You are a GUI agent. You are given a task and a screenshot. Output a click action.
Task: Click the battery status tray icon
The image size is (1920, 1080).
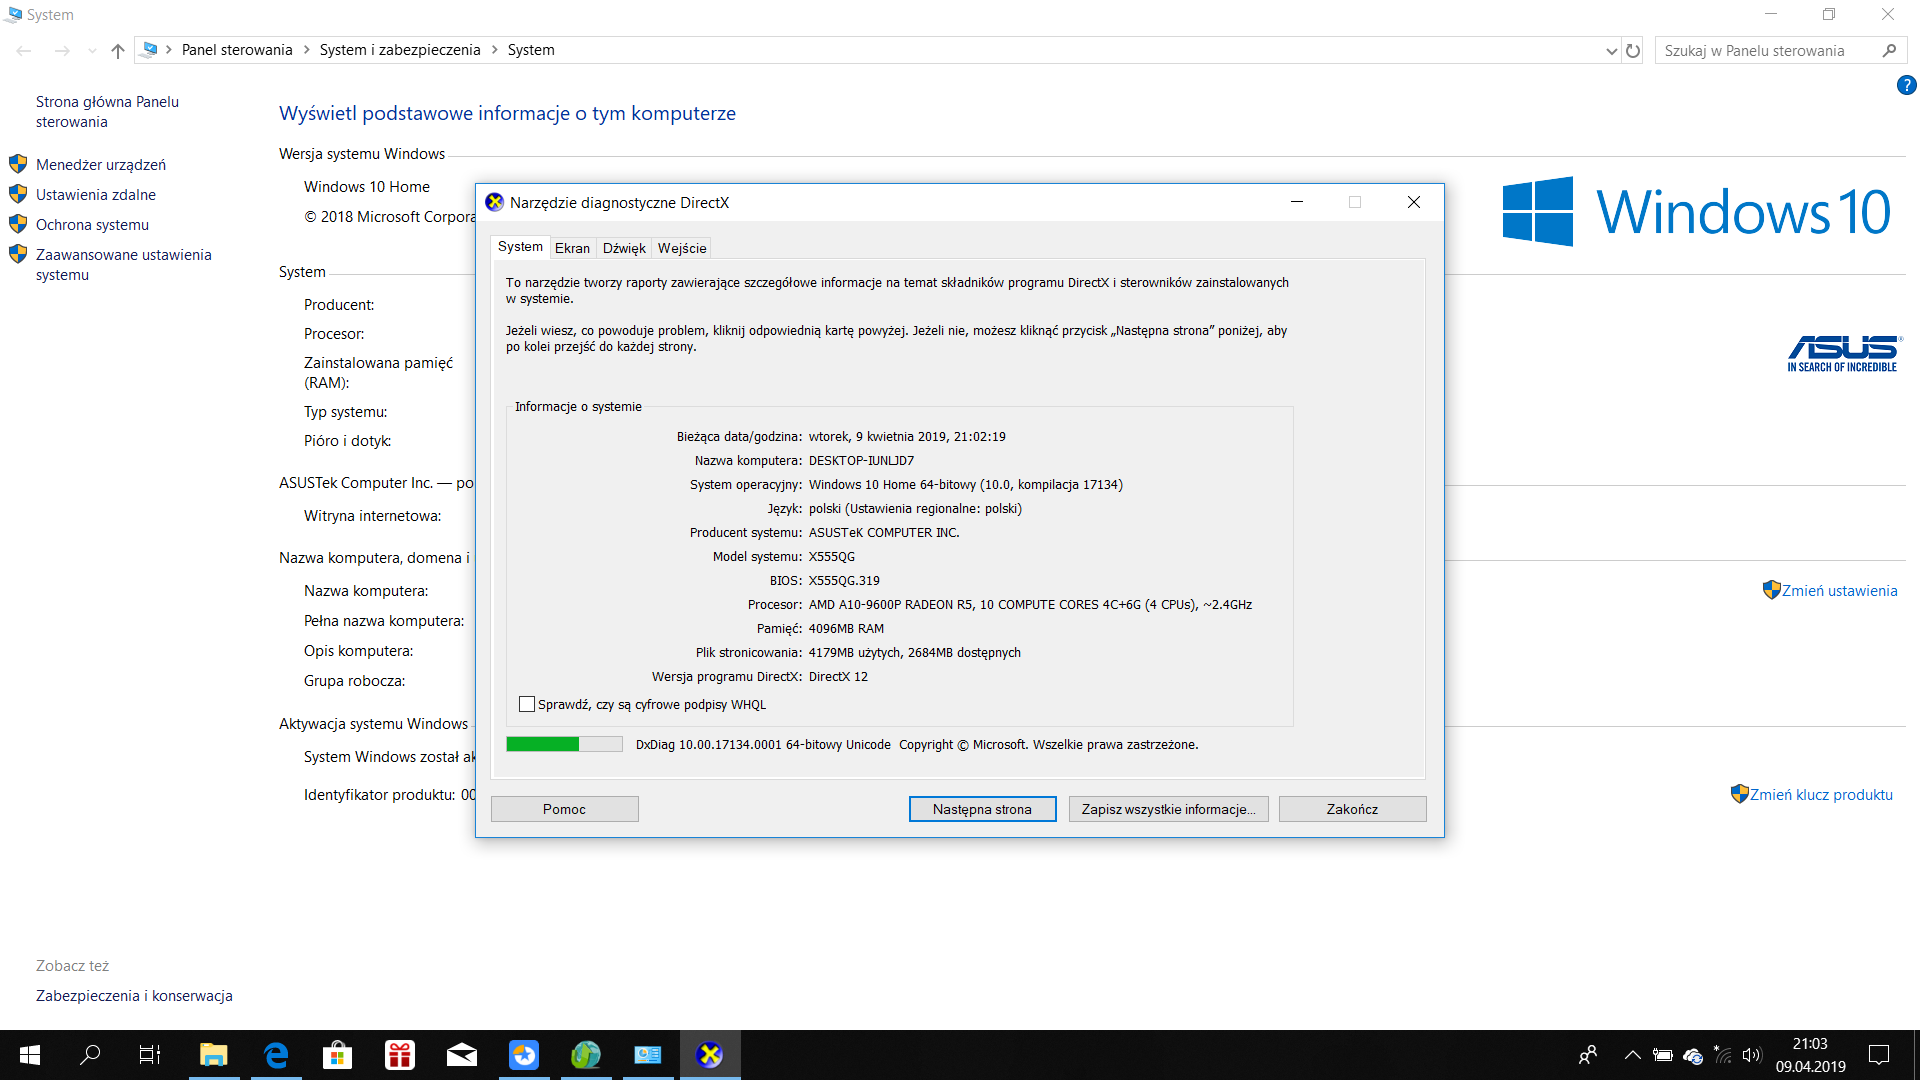click(1663, 1055)
